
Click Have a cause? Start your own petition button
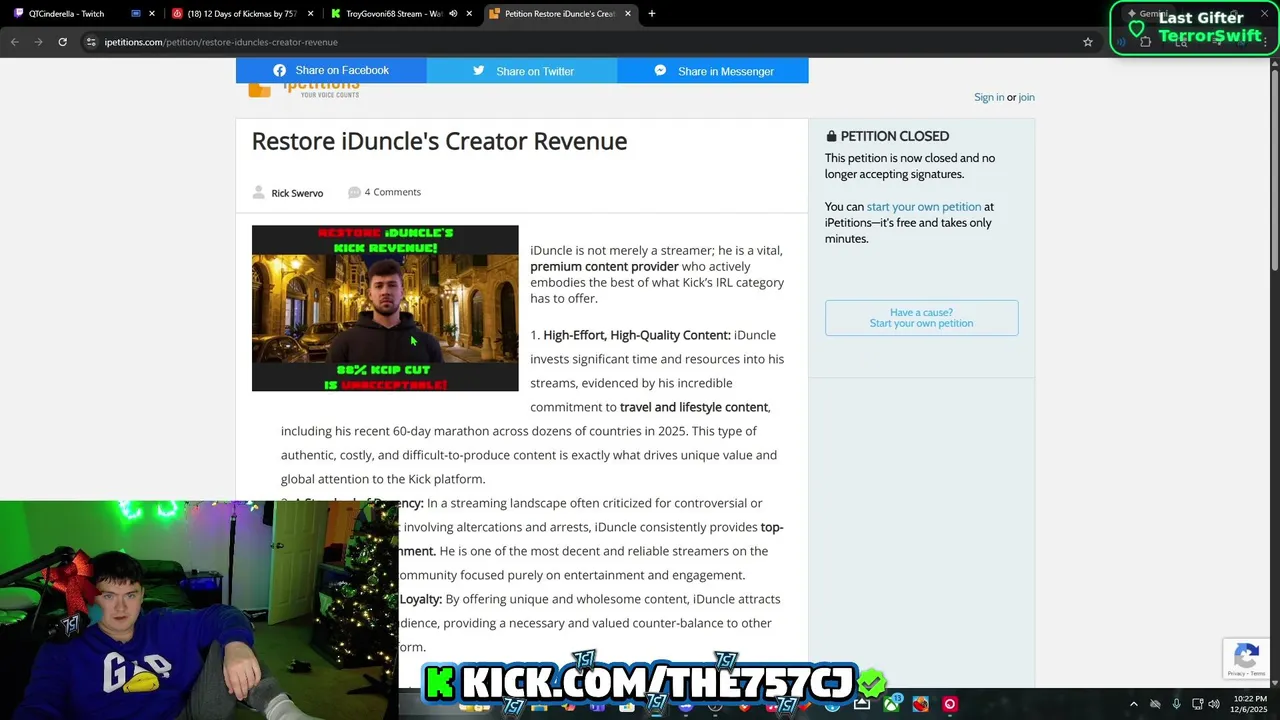tap(921, 318)
